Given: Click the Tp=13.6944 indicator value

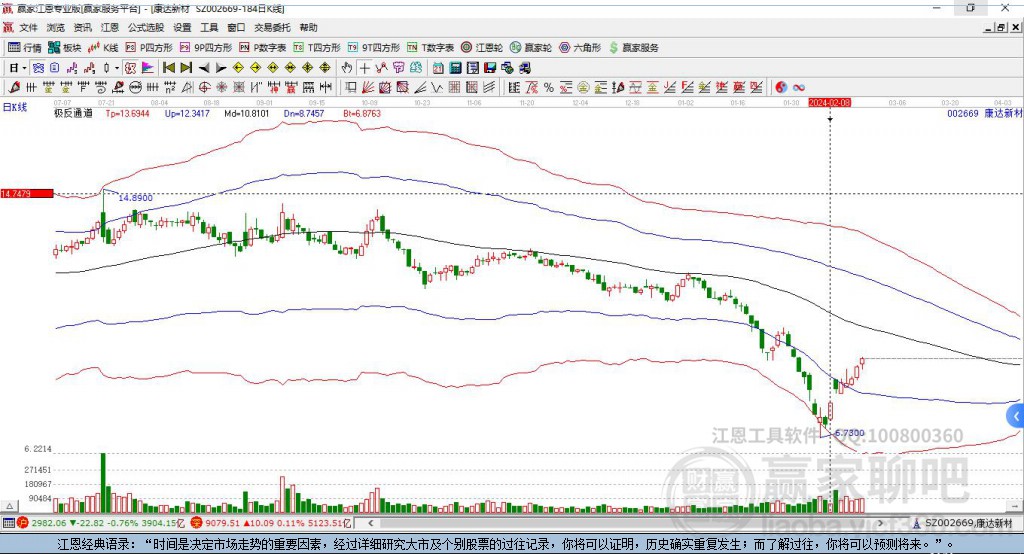Looking at the screenshot, I should 127,114.
